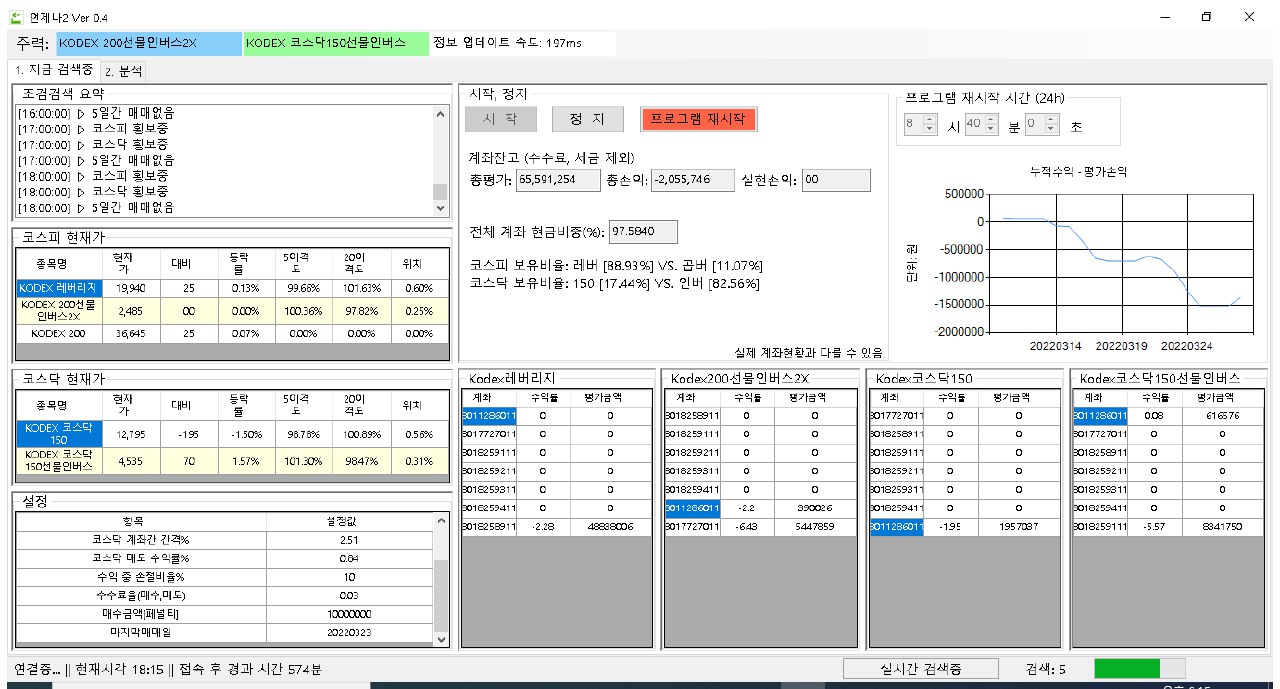Click the 36,645 price cell
The width and height of the screenshot is (1280, 689).
[129, 333]
